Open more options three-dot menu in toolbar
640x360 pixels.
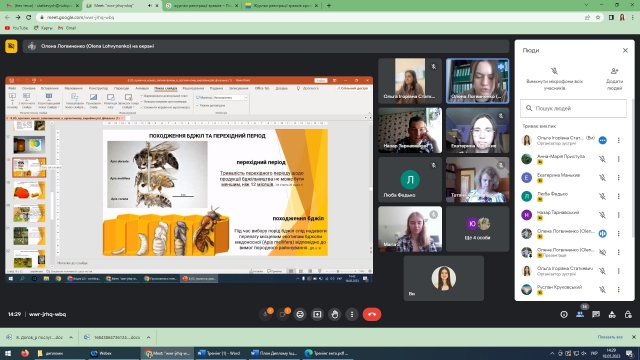pyautogui.click(x=352, y=314)
